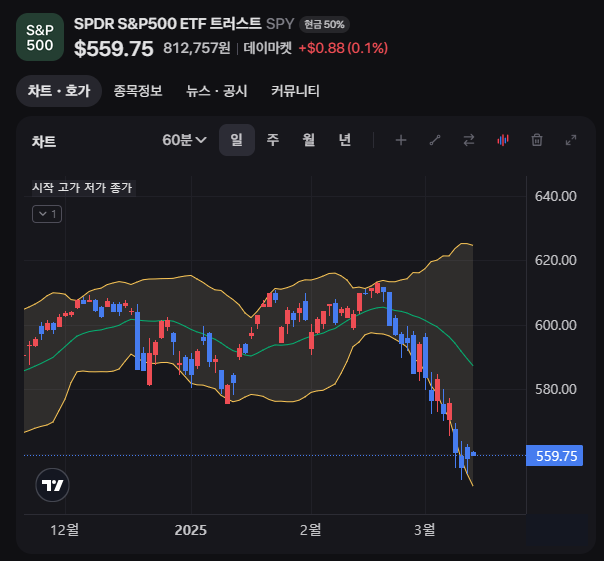The width and height of the screenshot is (604, 561).
Task: Click the 600.00 price axis label
Action: 555,325
